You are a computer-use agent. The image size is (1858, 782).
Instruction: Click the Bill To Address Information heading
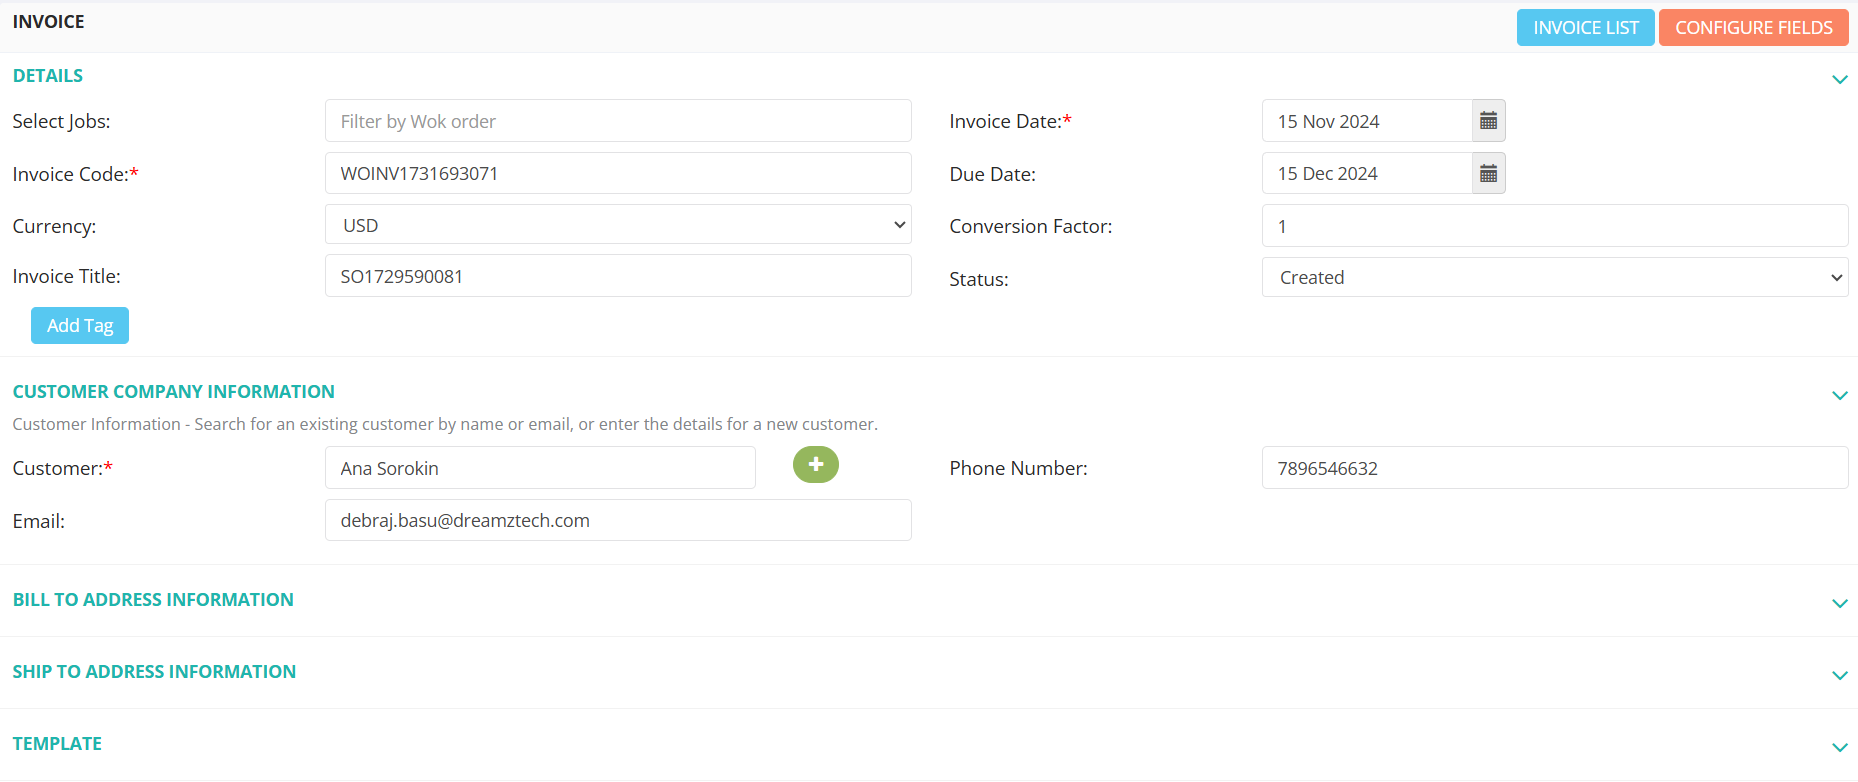pos(153,600)
